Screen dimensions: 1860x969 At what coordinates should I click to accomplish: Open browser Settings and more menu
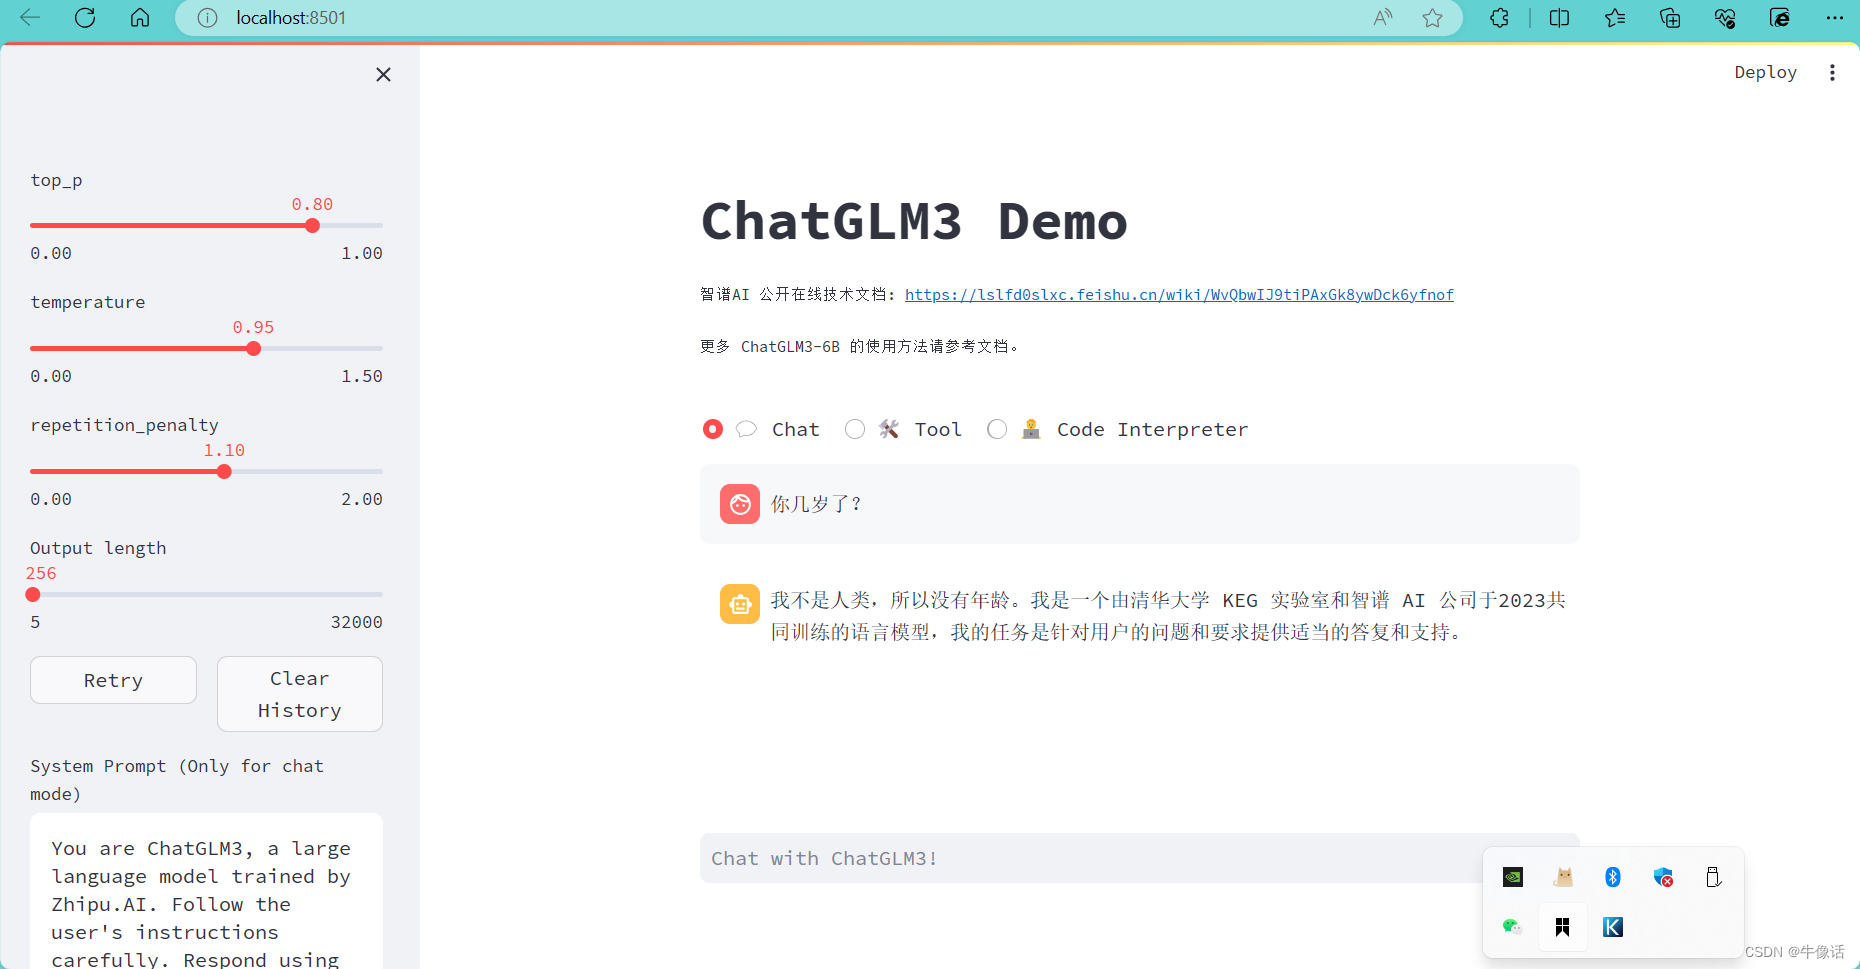pyautogui.click(x=1834, y=18)
